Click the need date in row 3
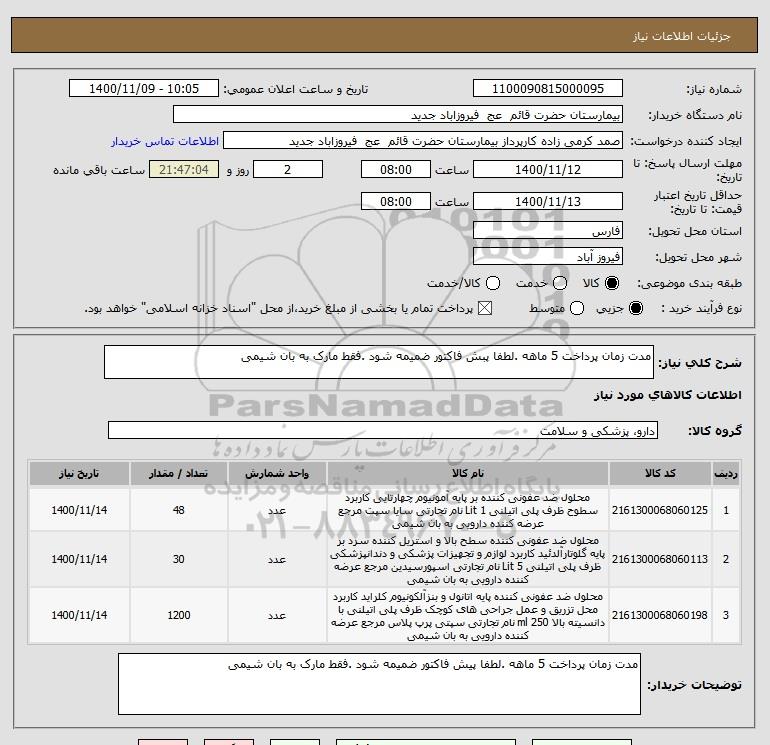This screenshot has width=770, height=745. 79,615
